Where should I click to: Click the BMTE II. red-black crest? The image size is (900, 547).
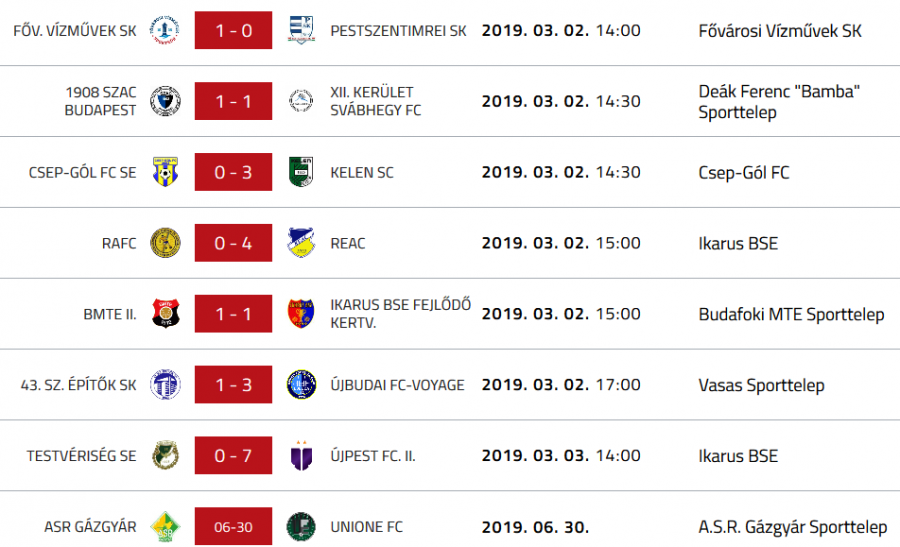tap(165, 314)
